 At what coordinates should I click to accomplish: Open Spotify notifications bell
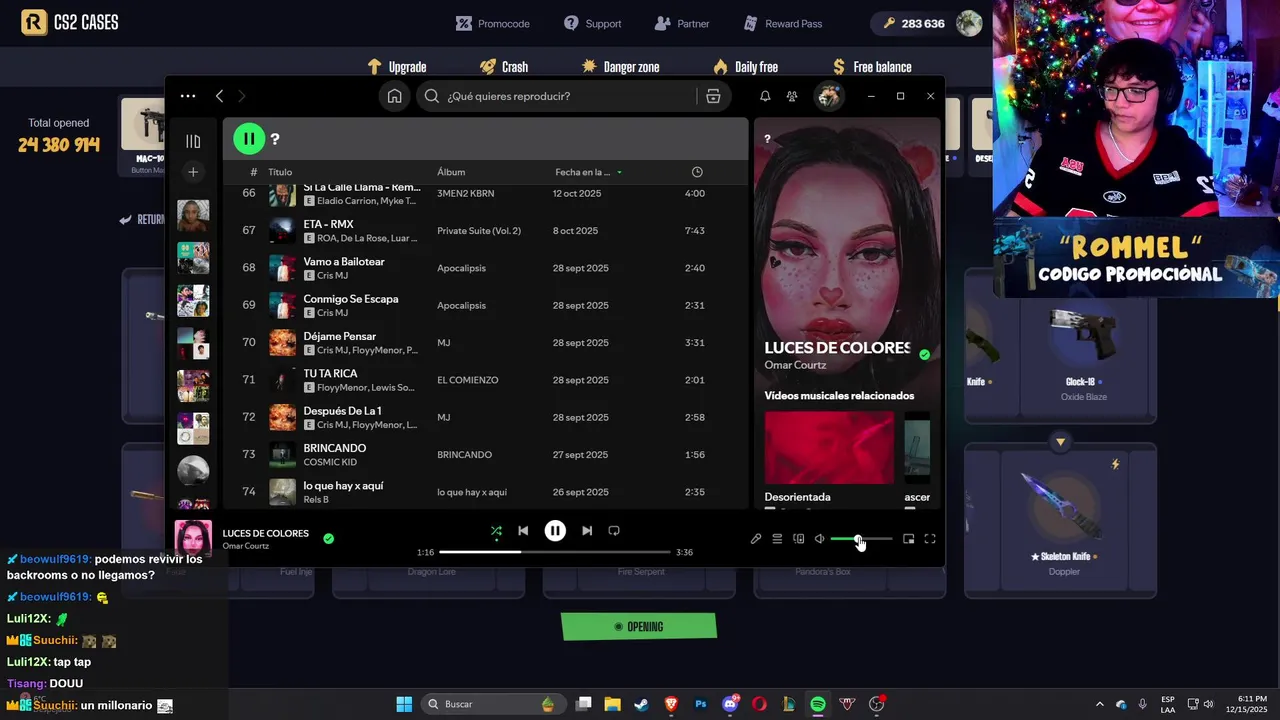pos(765,96)
